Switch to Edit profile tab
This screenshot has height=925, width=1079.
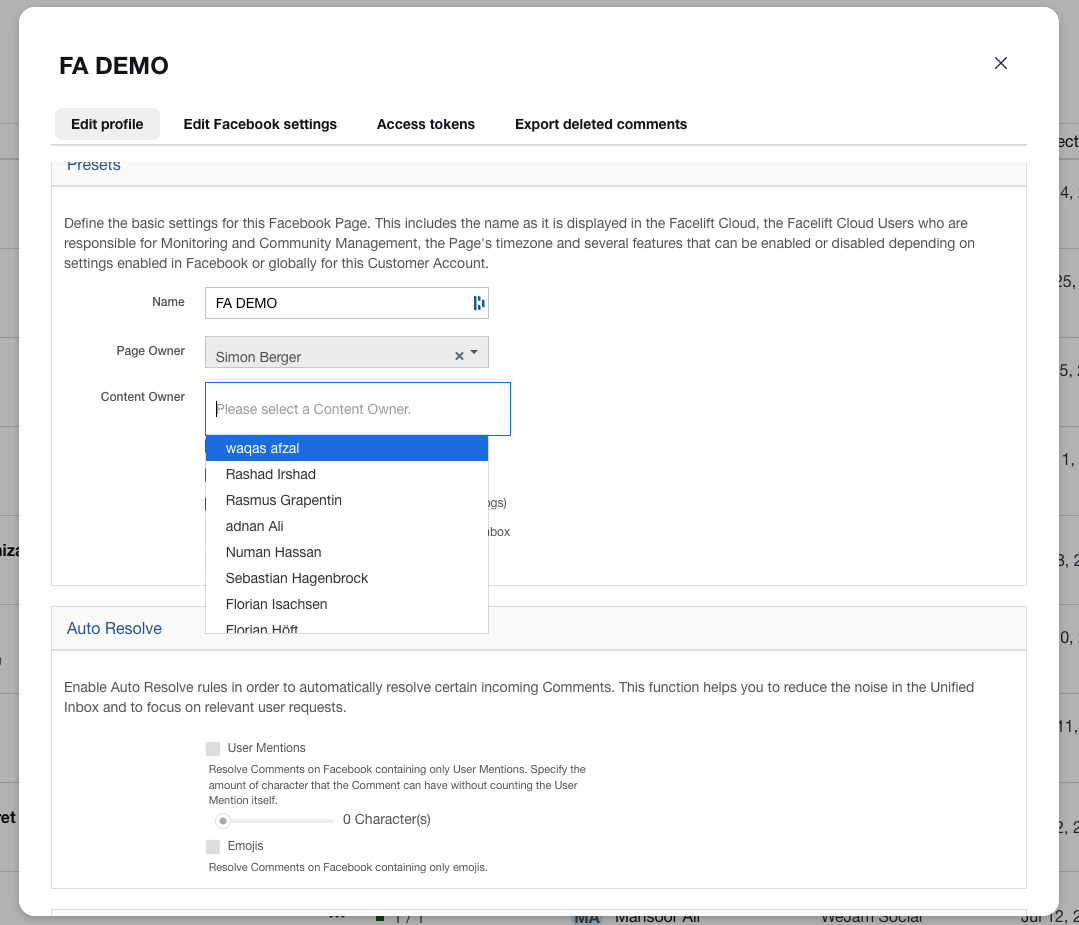coord(107,124)
